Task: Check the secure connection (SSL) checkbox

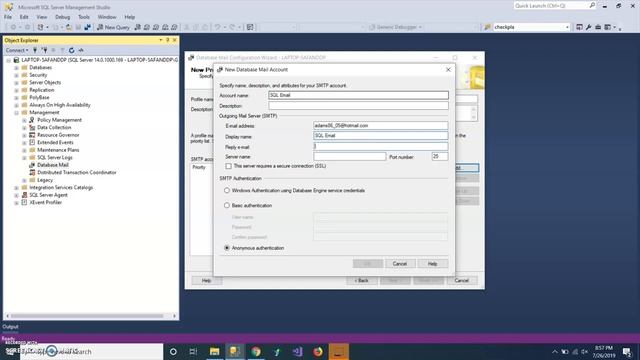Action: [x=229, y=166]
